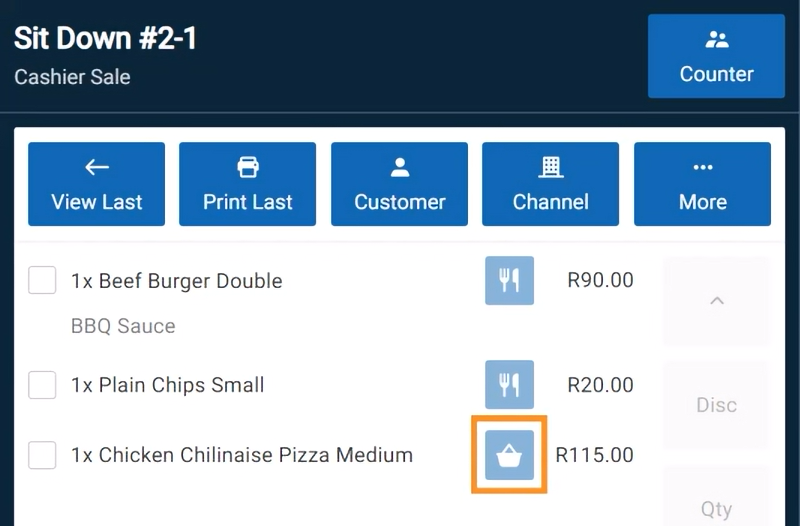Click the Customer person icon
This screenshot has height=526, width=800.
click(399, 167)
